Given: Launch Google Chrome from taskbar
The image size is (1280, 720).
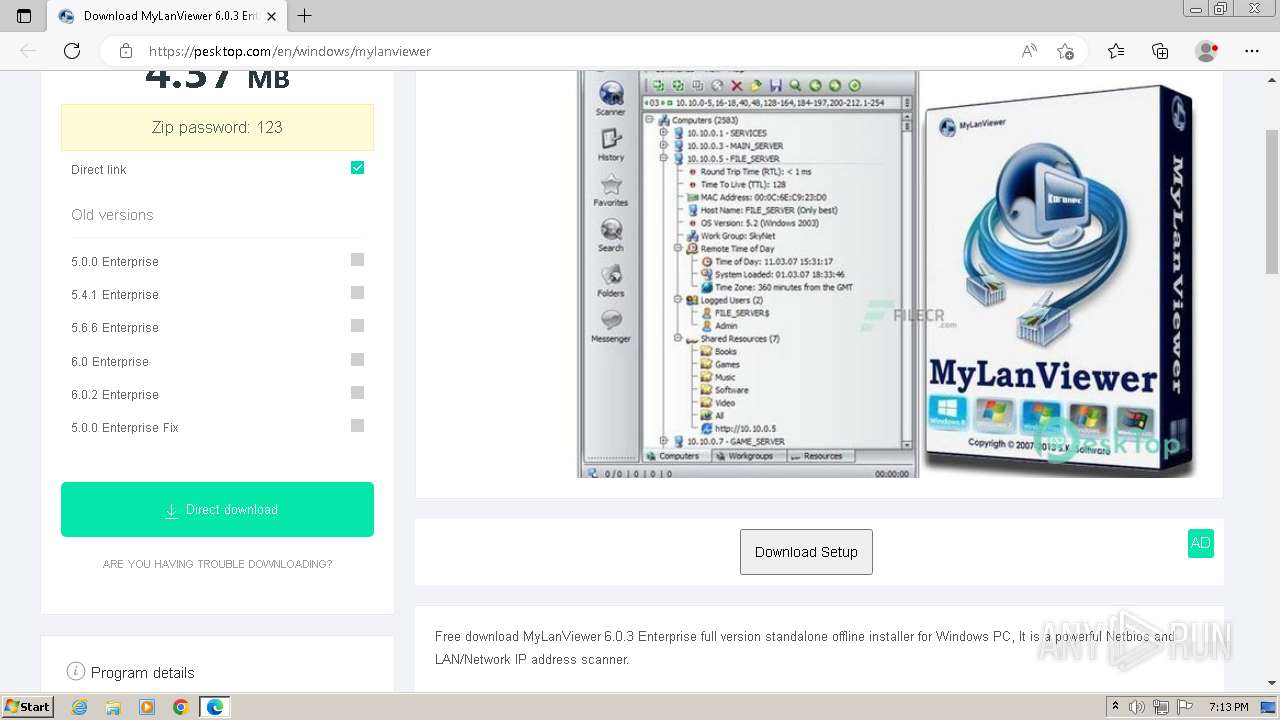Looking at the screenshot, I should pos(180,707).
